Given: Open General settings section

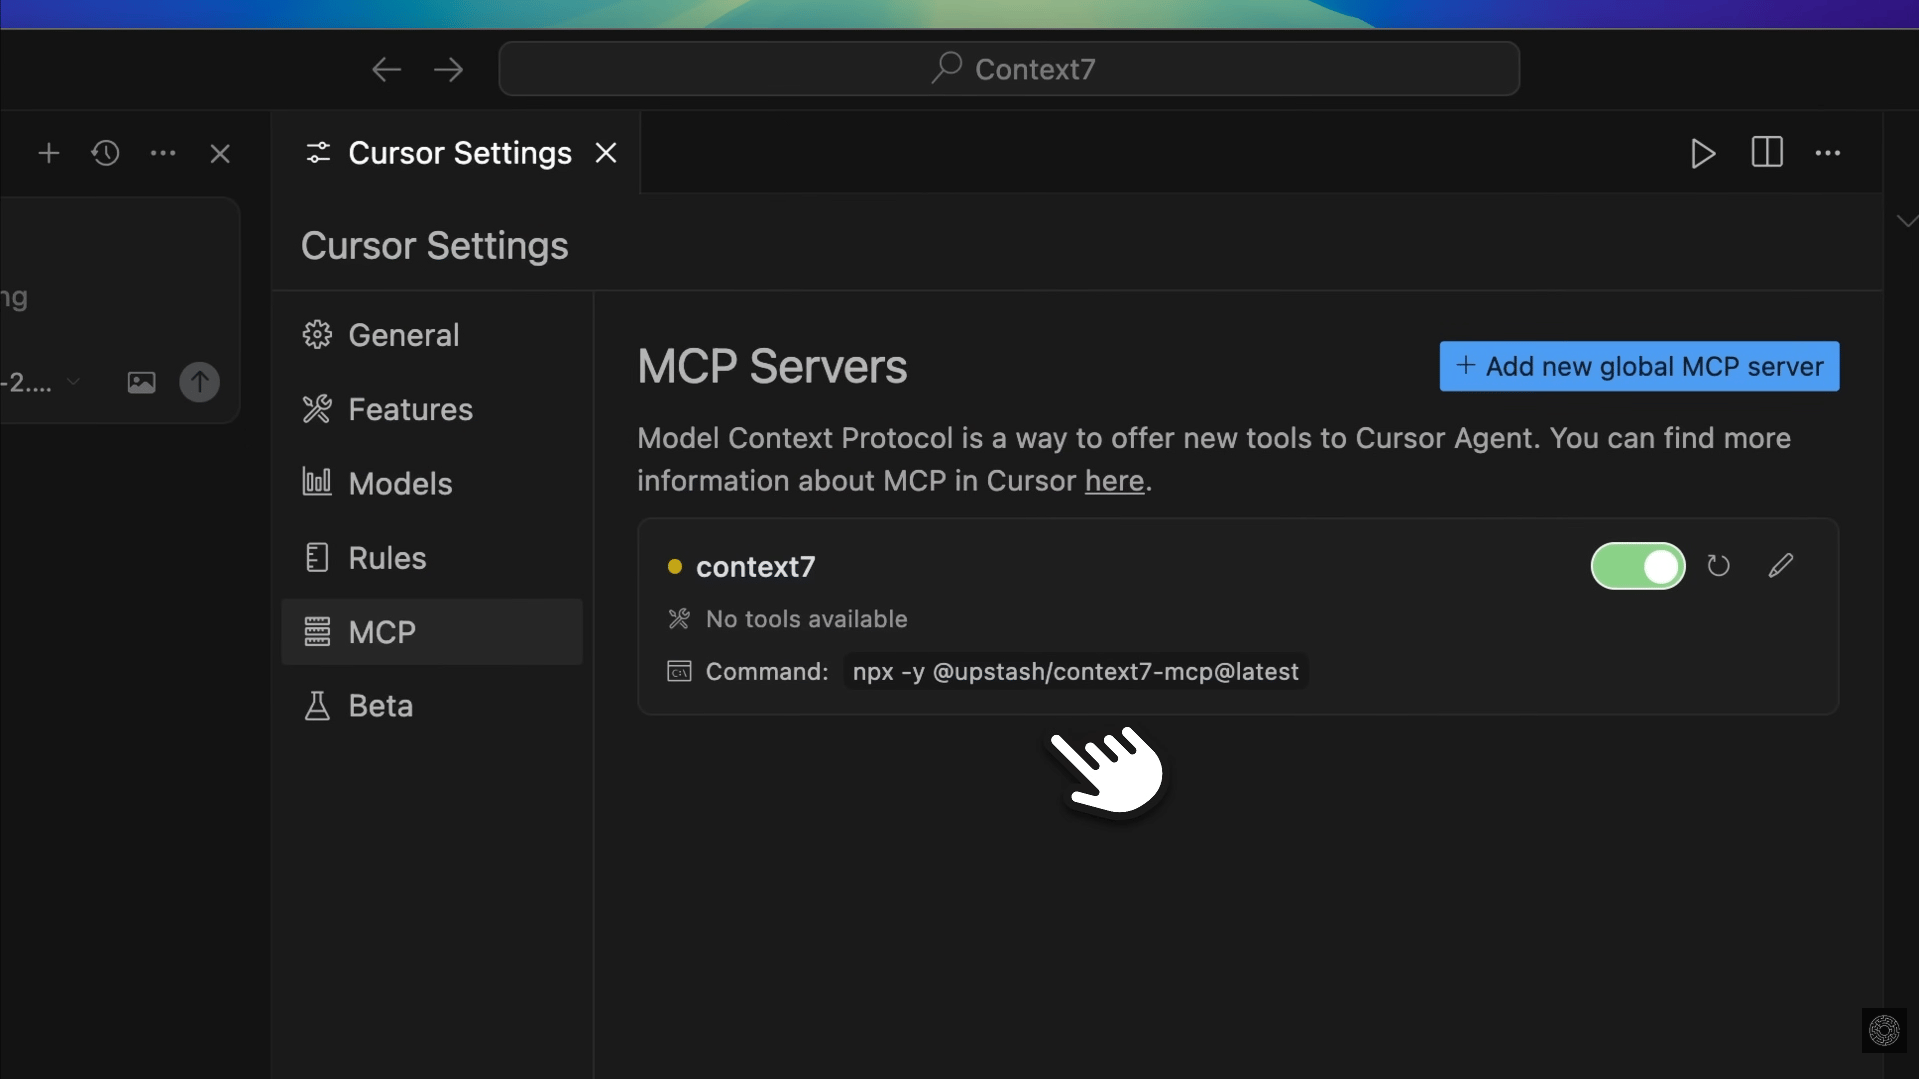Looking at the screenshot, I should point(432,335).
